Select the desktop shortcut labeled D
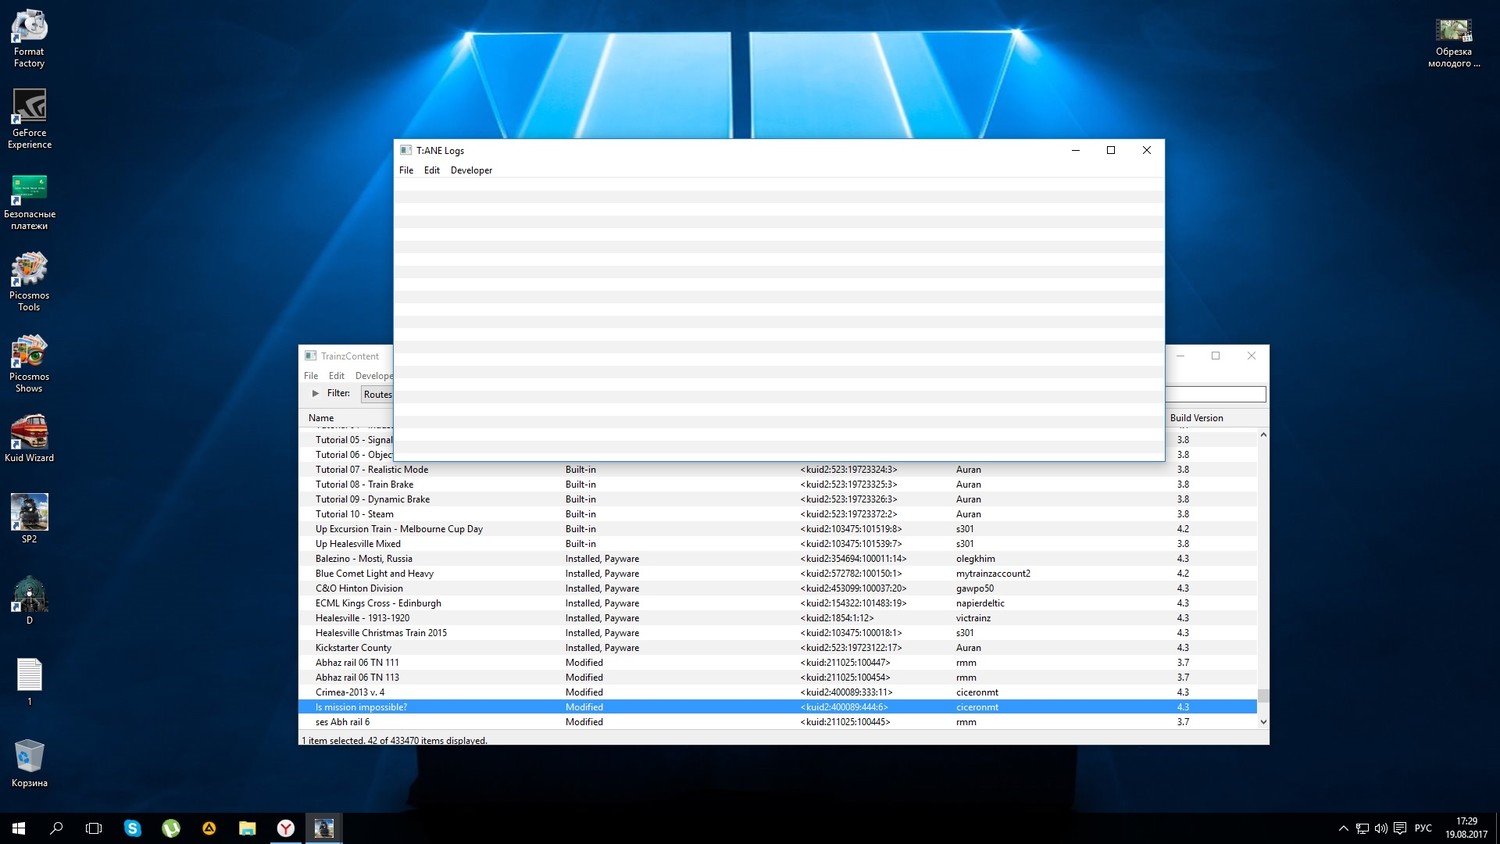 pos(29,600)
